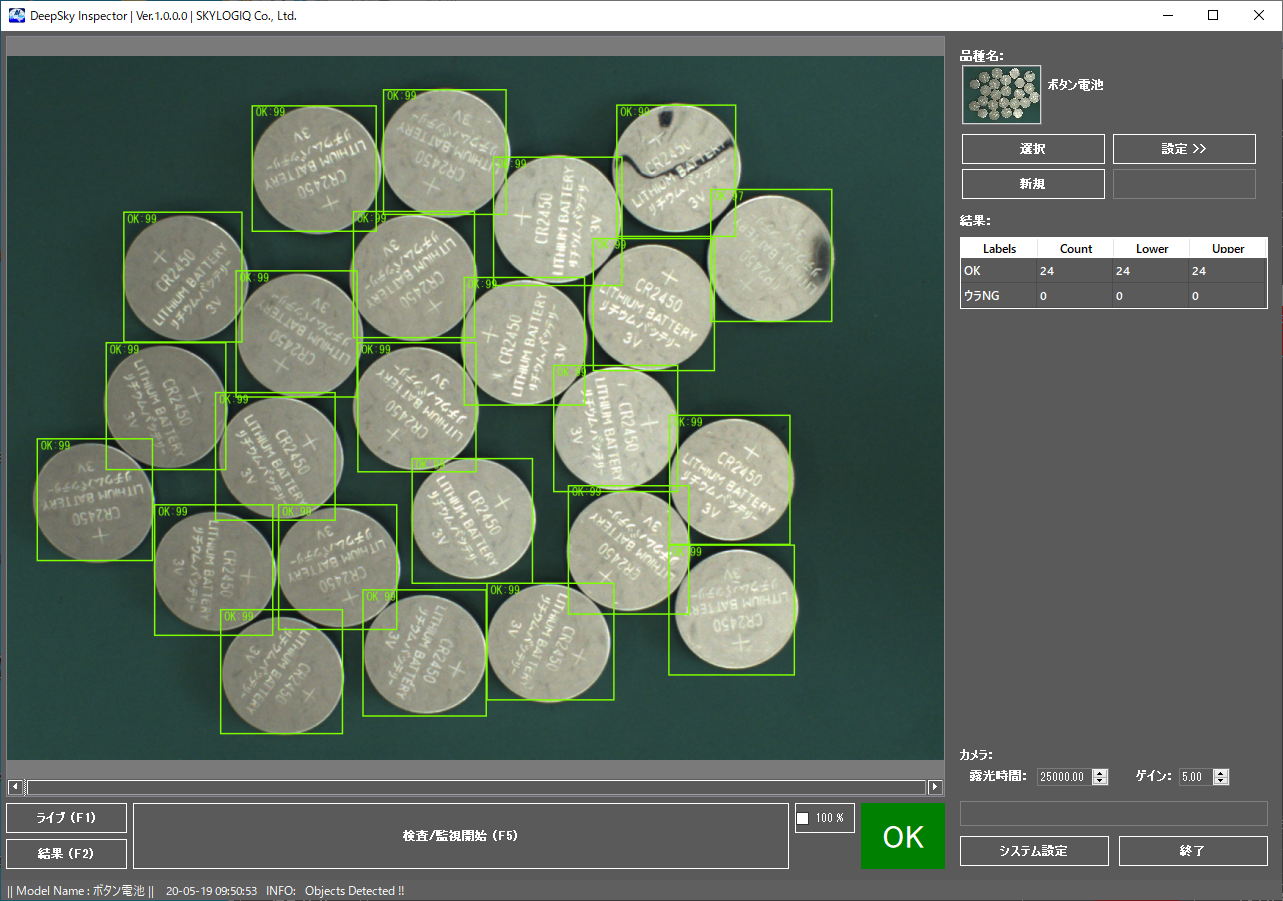Viewport: 1283px width, 901px height.
Task: Click the right arrow of the image scrollbar
Action: (936, 787)
